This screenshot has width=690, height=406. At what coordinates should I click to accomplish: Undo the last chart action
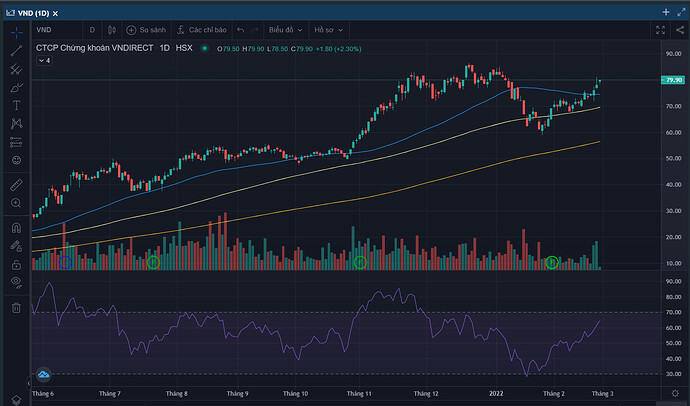[x=240, y=30]
